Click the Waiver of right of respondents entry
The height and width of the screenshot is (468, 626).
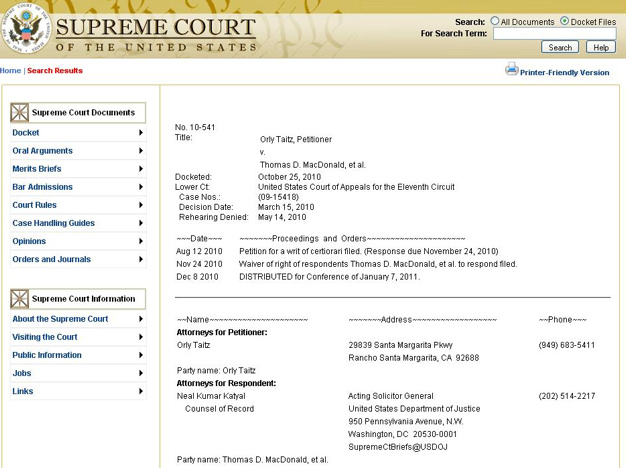tap(378, 264)
